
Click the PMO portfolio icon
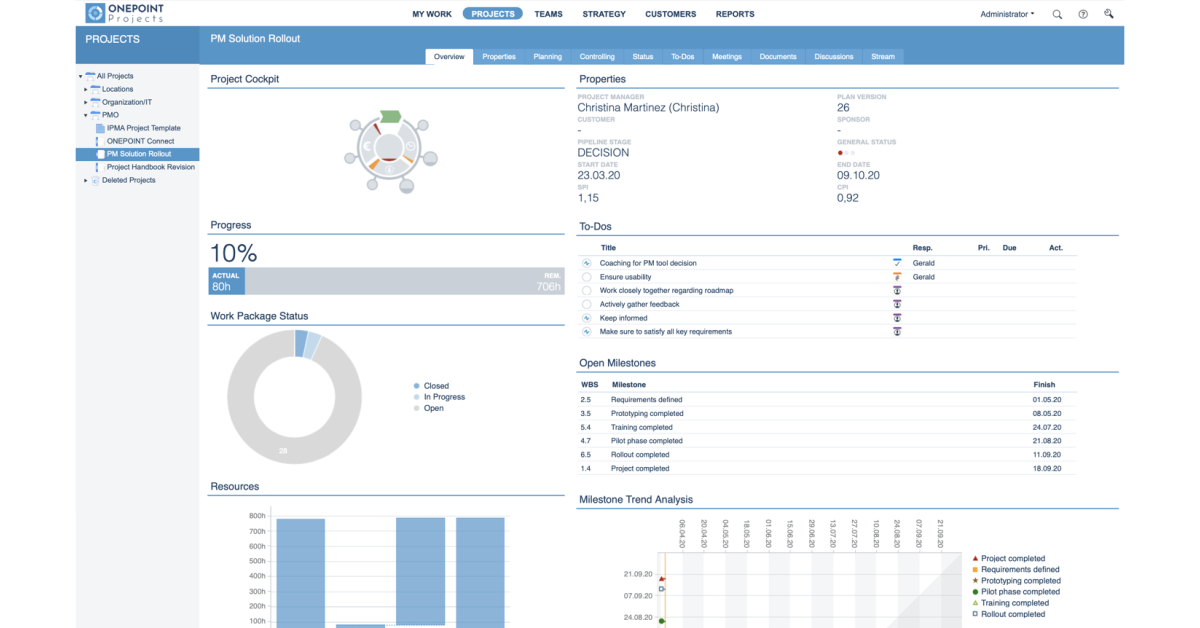pyautogui.click(x=96, y=115)
